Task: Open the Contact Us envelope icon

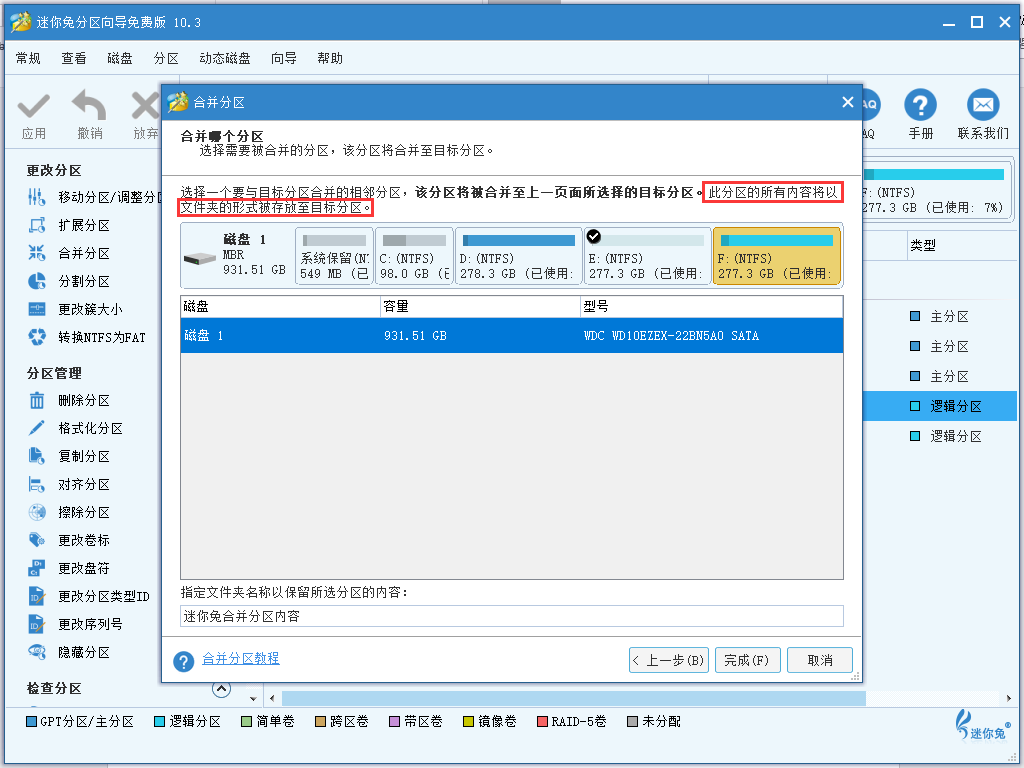Action: click(x=983, y=104)
